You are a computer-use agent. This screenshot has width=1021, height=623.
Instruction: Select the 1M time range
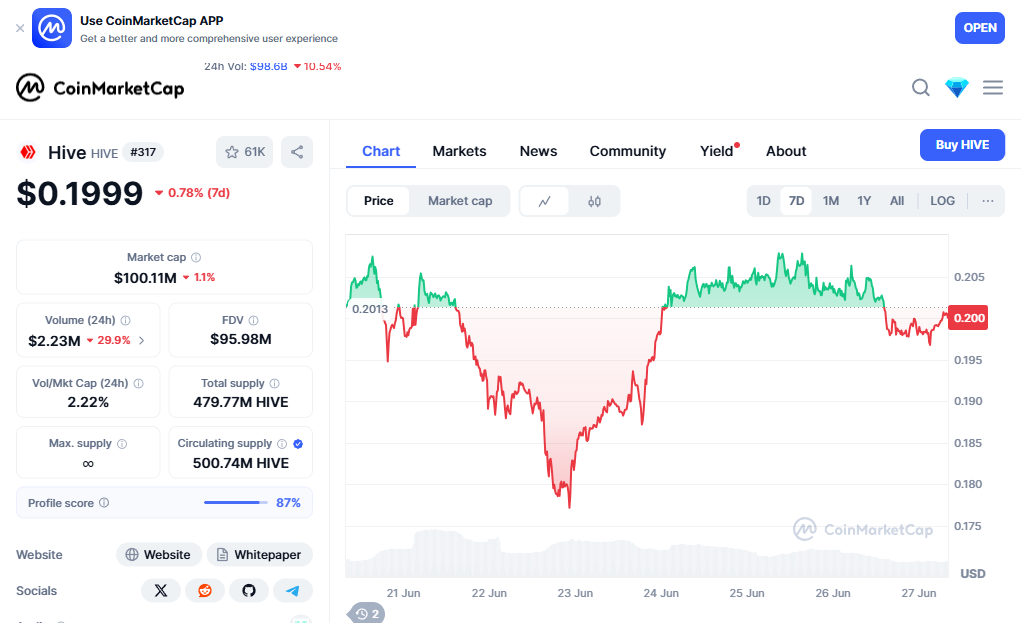pyautogui.click(x=830, y=201)
